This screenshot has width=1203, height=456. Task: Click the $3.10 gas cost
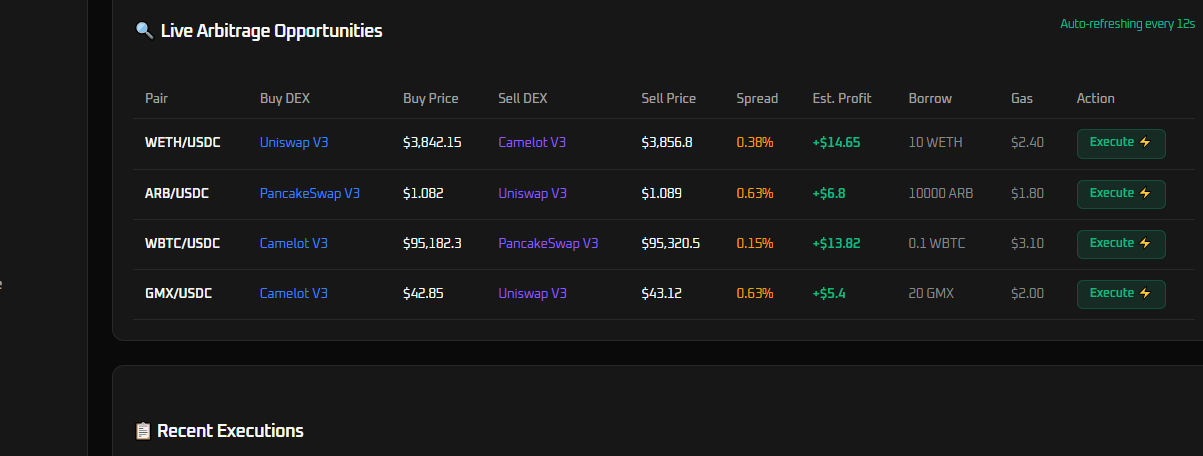click(x=1028, y=243)
